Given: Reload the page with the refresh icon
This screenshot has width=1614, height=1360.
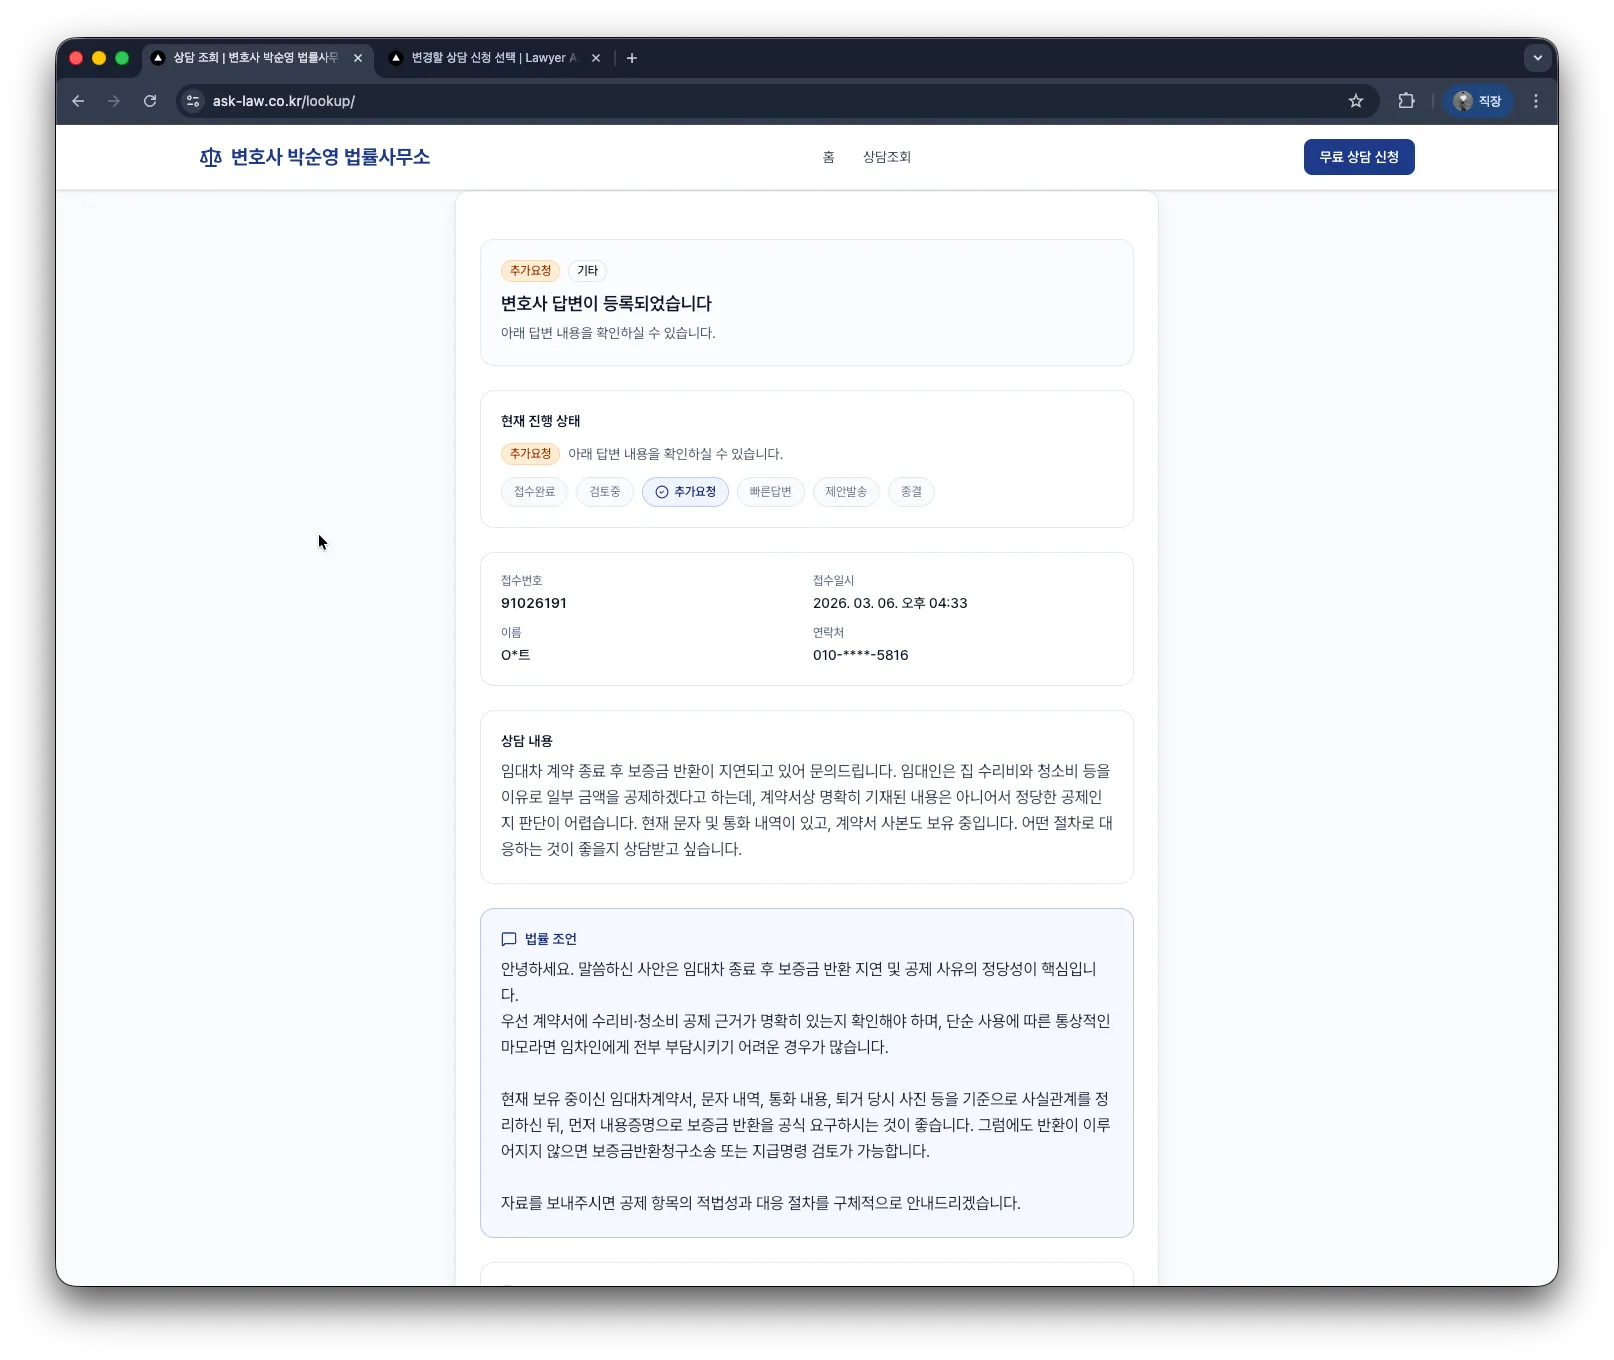Looking at the screenshot, I should tap(150, 101).
